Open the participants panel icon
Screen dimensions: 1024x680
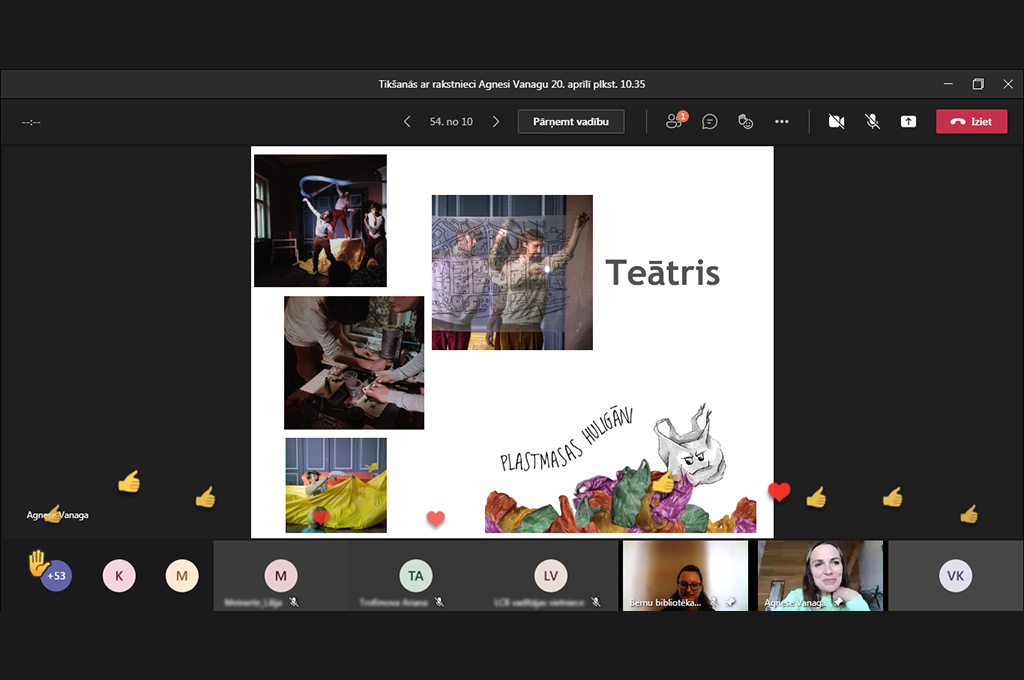(x=675, y=121)
